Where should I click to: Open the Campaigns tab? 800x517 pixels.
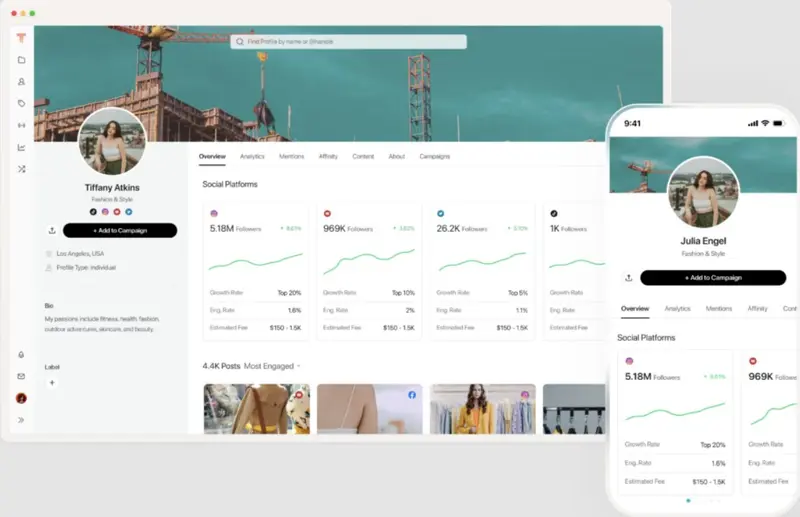tap(434, 157)
